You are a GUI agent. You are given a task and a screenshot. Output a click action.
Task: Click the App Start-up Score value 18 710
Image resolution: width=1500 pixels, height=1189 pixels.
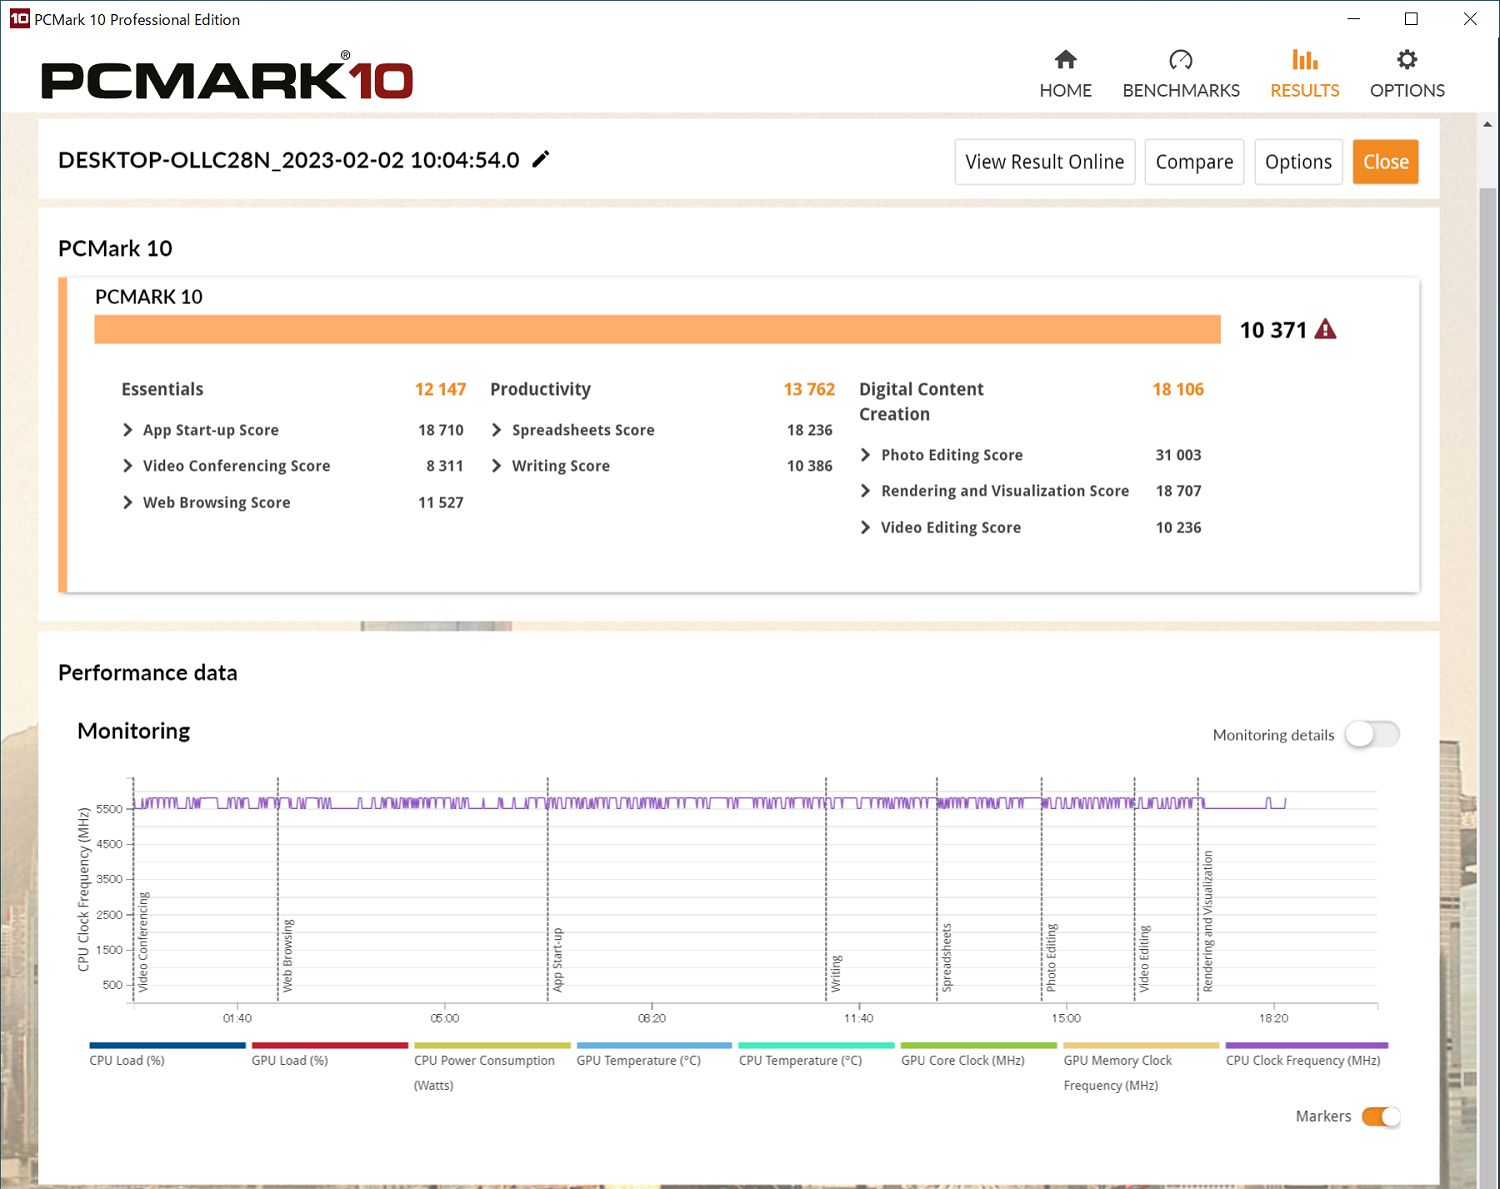441,430
